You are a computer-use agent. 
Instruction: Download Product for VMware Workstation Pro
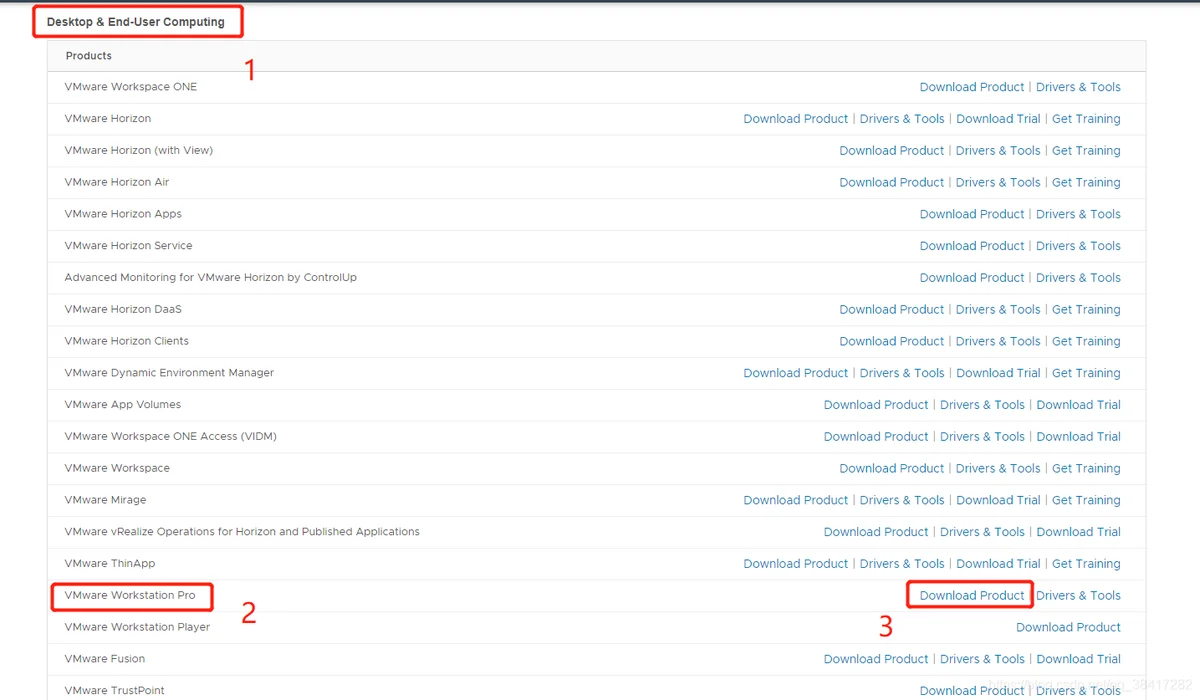click(x=972, y=595)
